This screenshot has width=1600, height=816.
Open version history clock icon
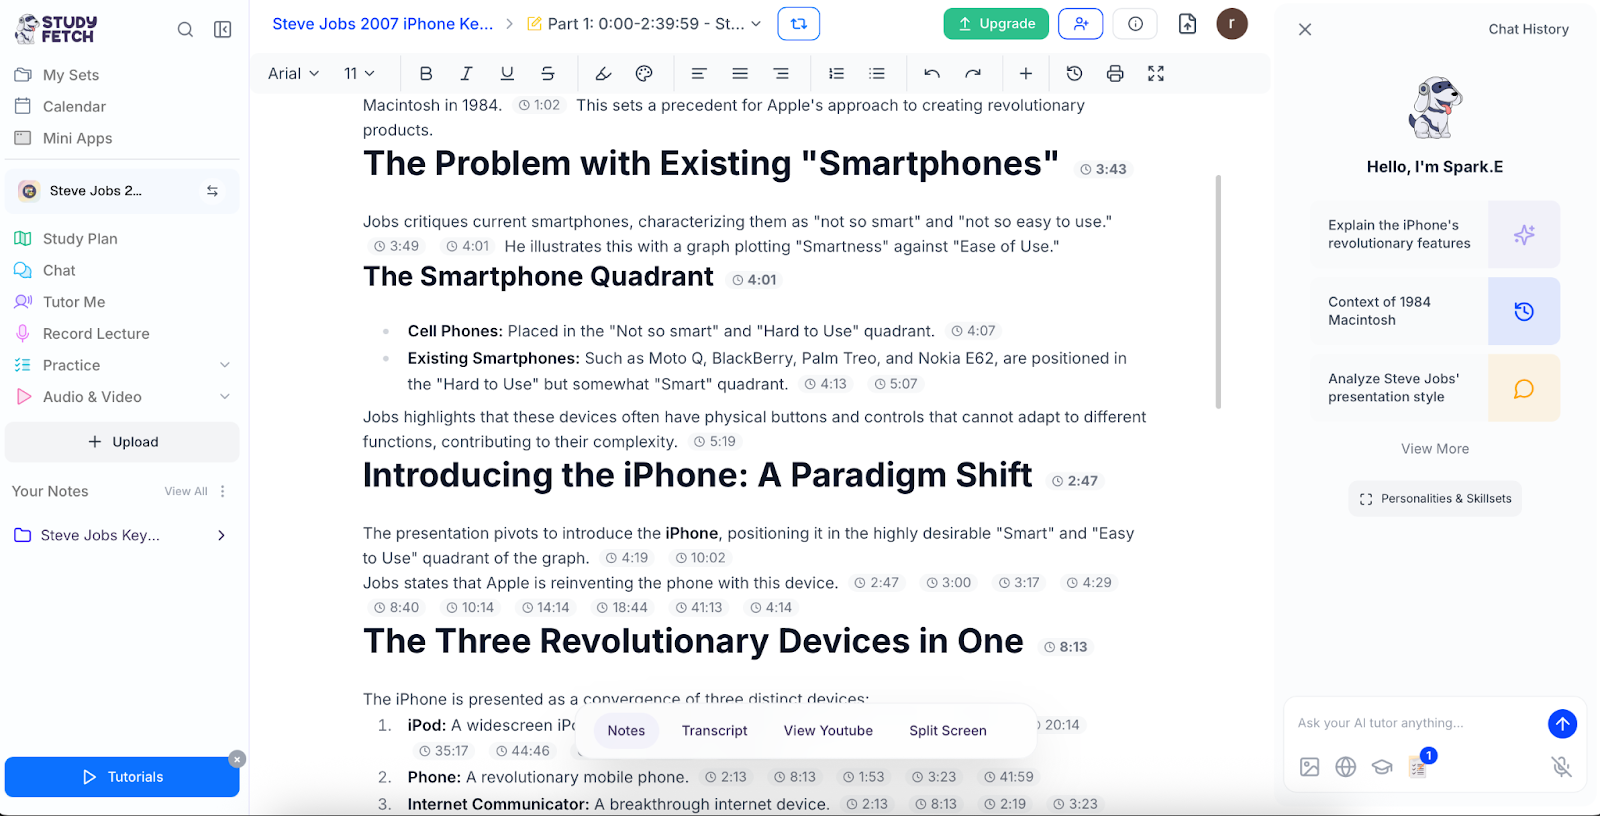pyautogui.click(x=1074, y=73)
